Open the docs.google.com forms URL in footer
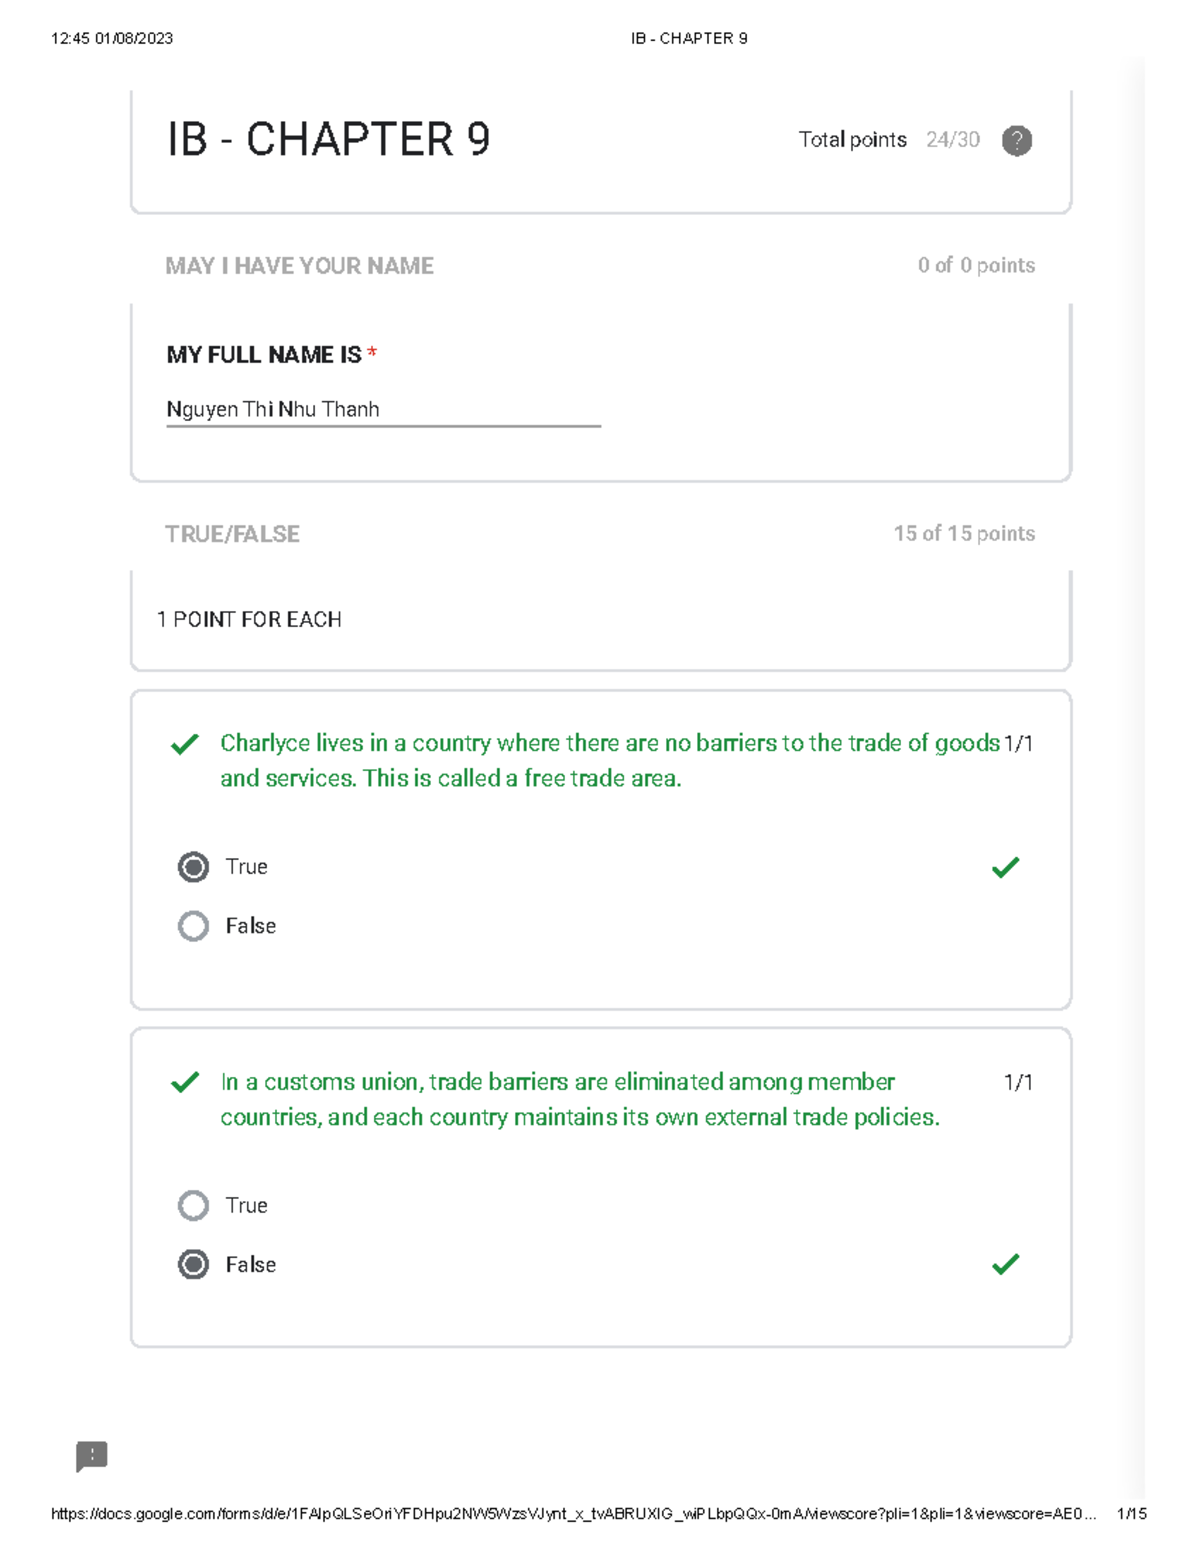This screenshot has height=1553, width=1200. 574,1514
